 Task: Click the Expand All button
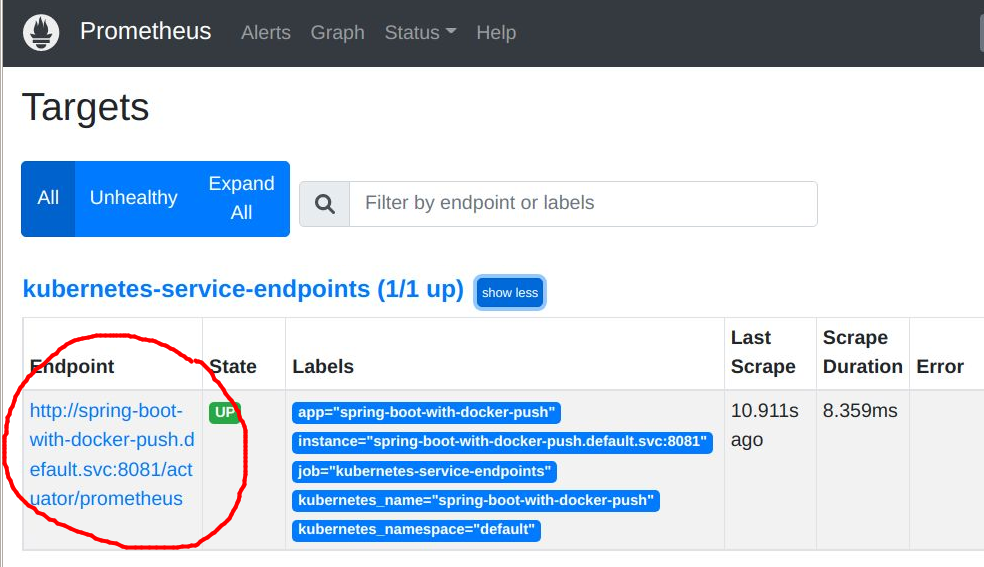242,198
